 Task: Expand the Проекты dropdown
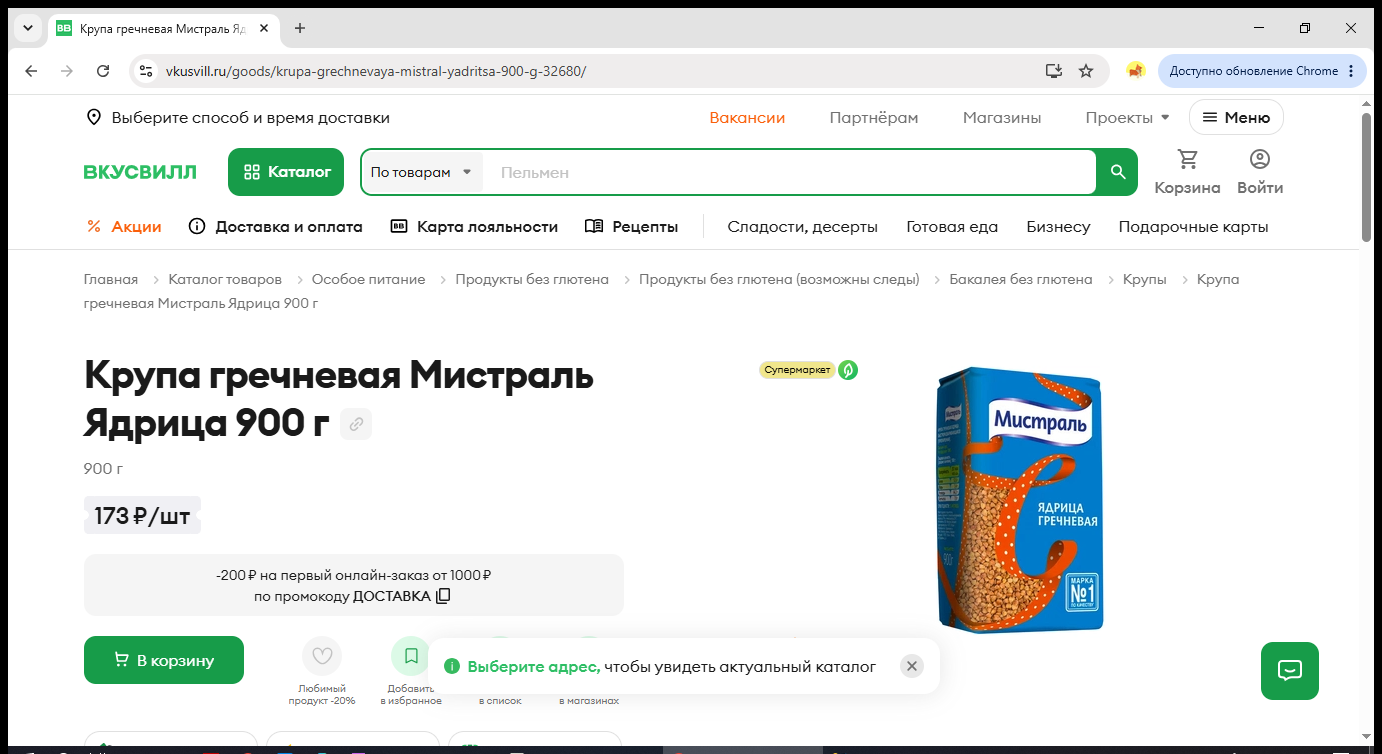(1127, 117)
